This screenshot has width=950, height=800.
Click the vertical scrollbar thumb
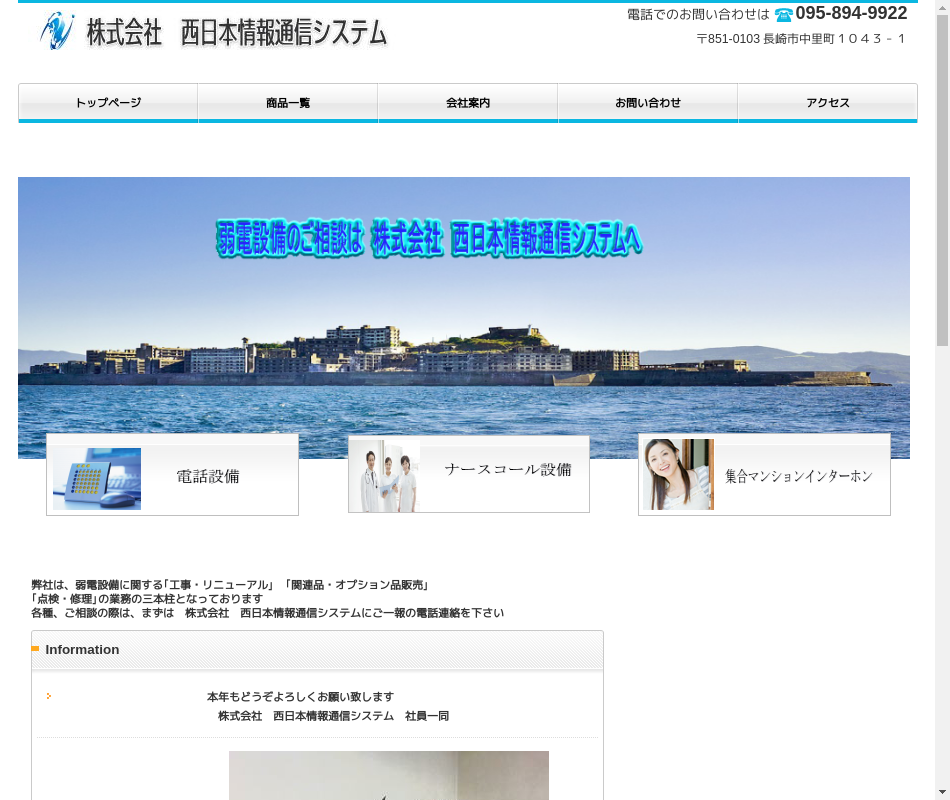point(942,180)
